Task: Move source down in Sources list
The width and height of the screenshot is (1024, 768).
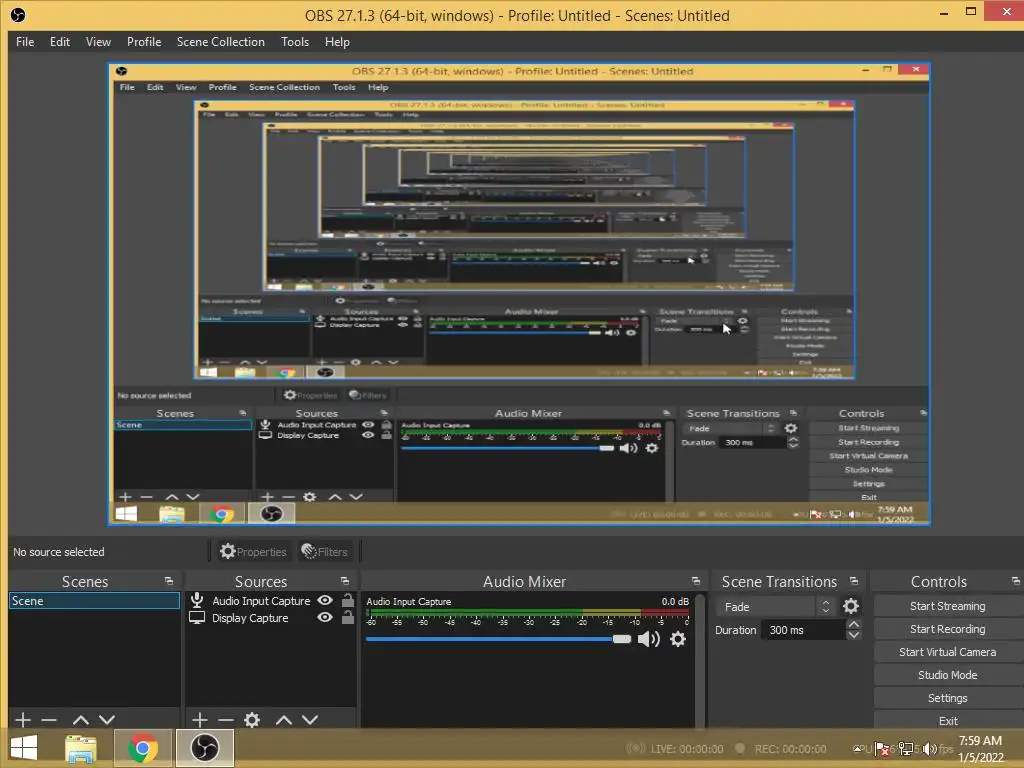Action: point(310,720)
